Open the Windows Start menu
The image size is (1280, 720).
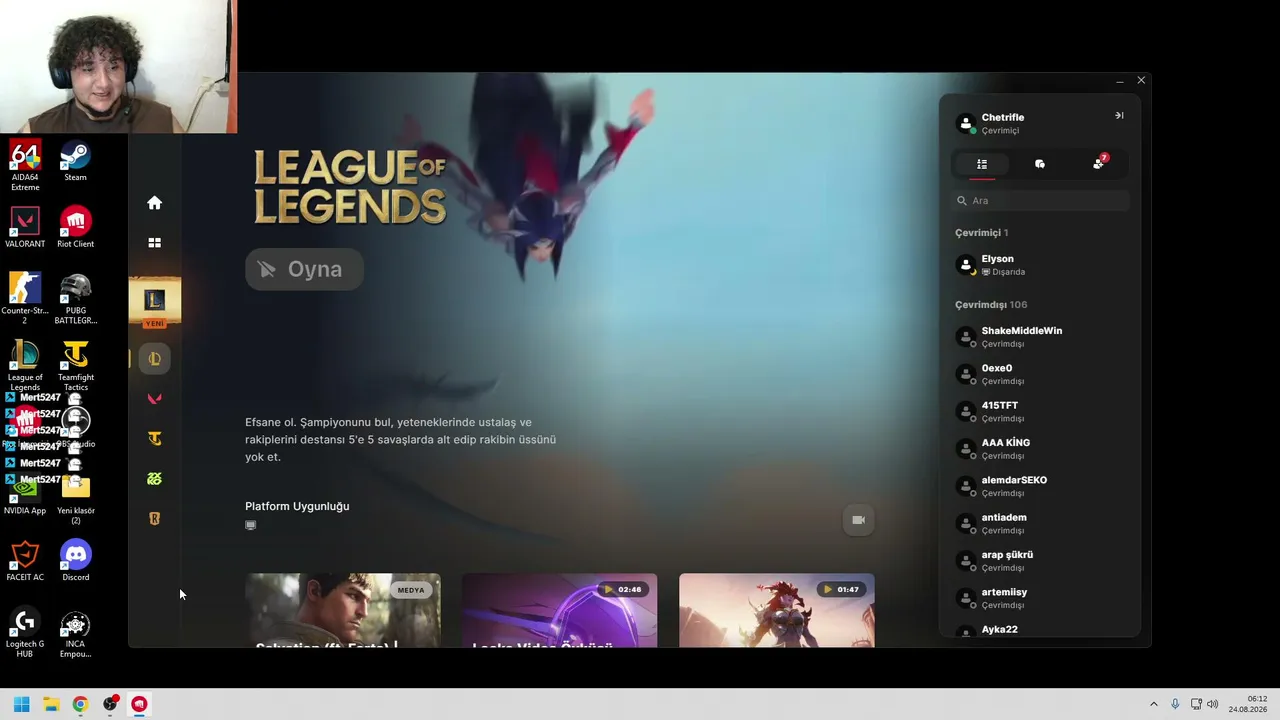click(x=22, y=704)
